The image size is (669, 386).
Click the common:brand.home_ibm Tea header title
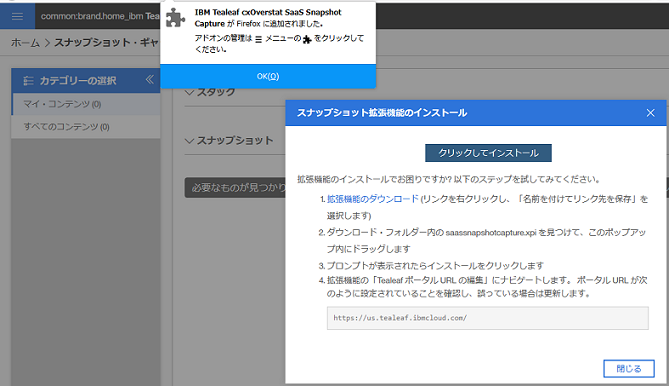(x=100, y=16)
